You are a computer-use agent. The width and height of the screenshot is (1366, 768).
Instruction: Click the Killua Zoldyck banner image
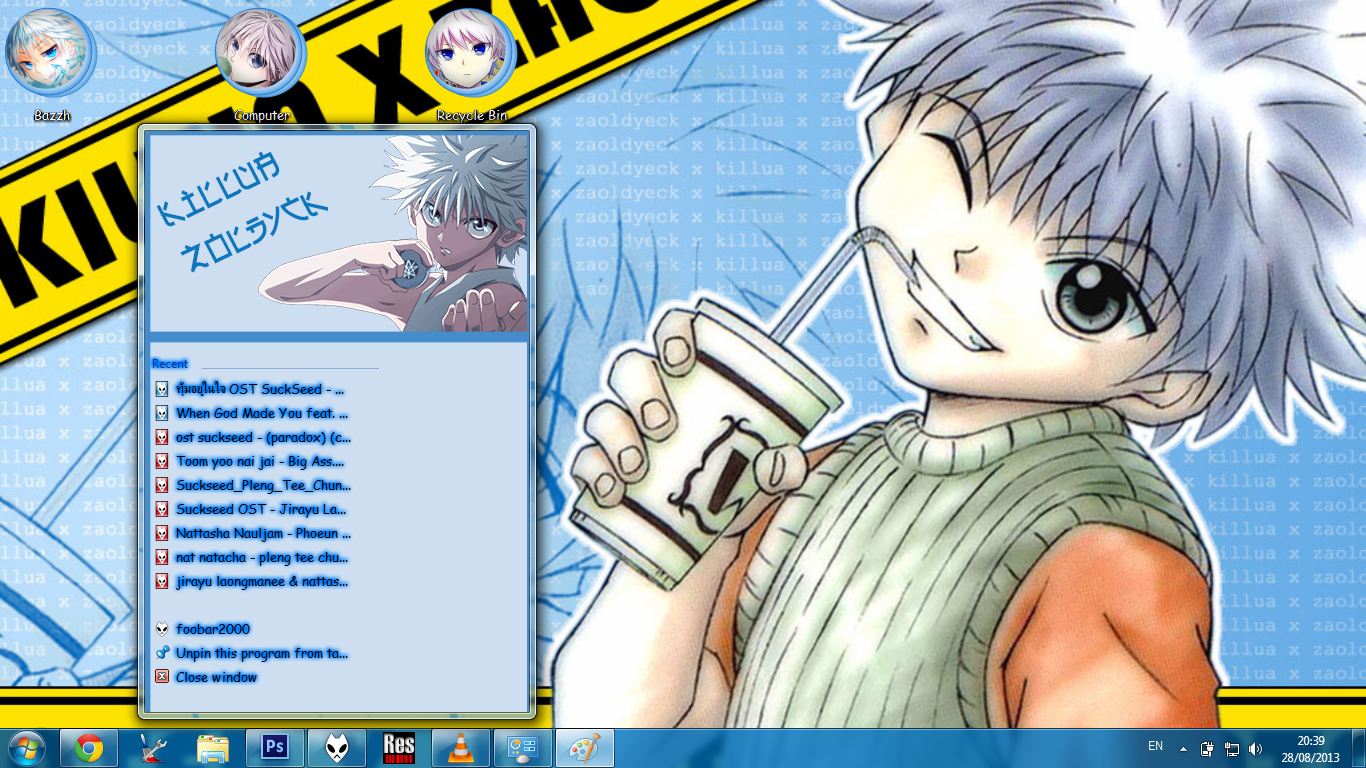338,234
